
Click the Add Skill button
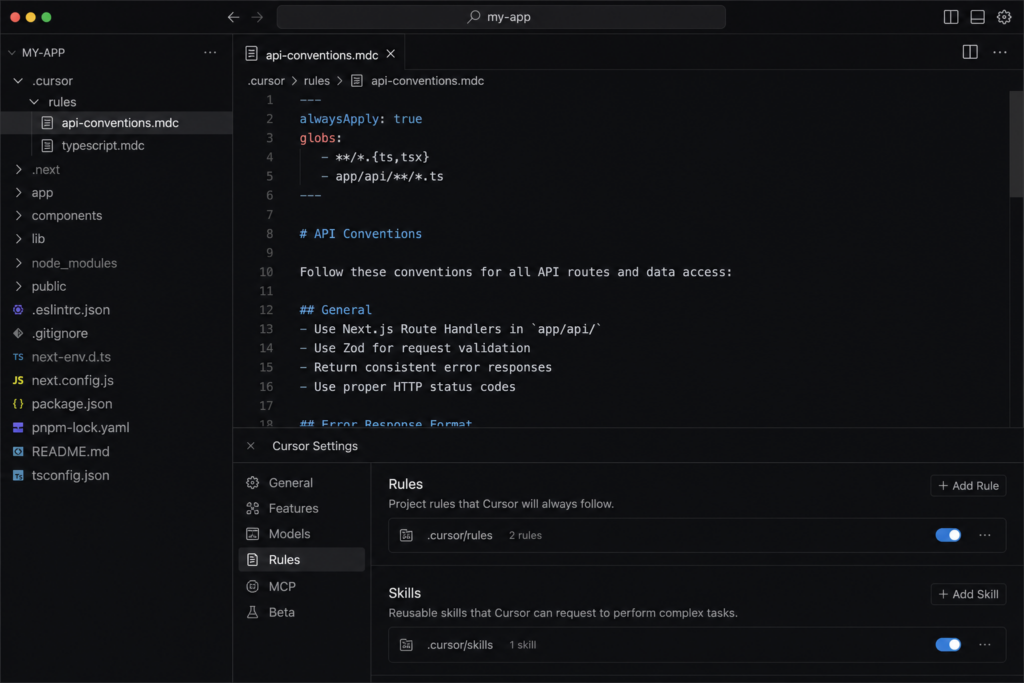tap(968, 595)
